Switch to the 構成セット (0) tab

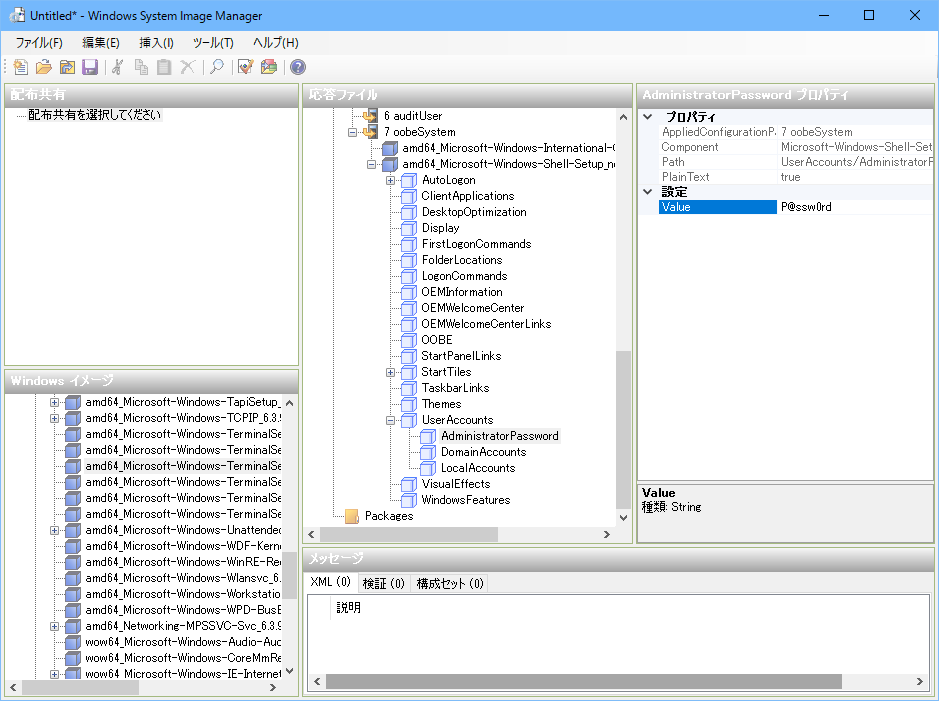(x=450, y=583)
